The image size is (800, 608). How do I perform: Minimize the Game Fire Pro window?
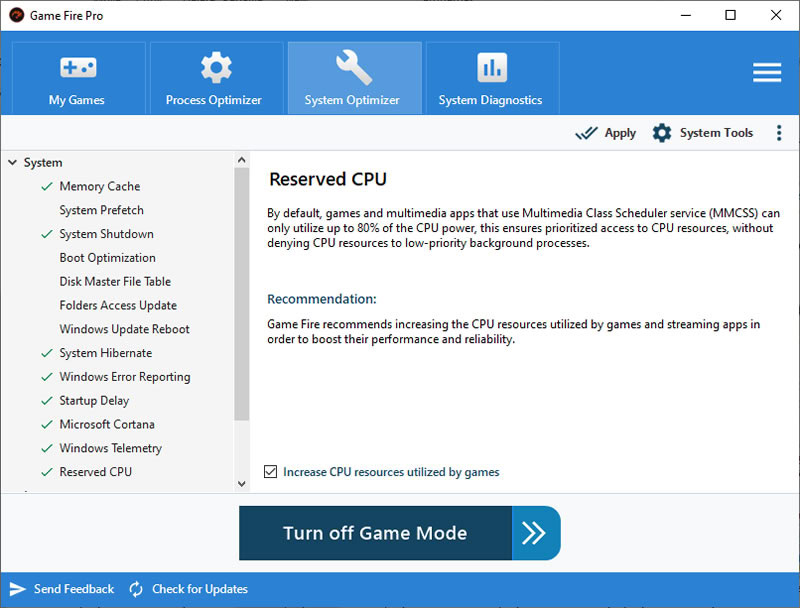[686, 15]
